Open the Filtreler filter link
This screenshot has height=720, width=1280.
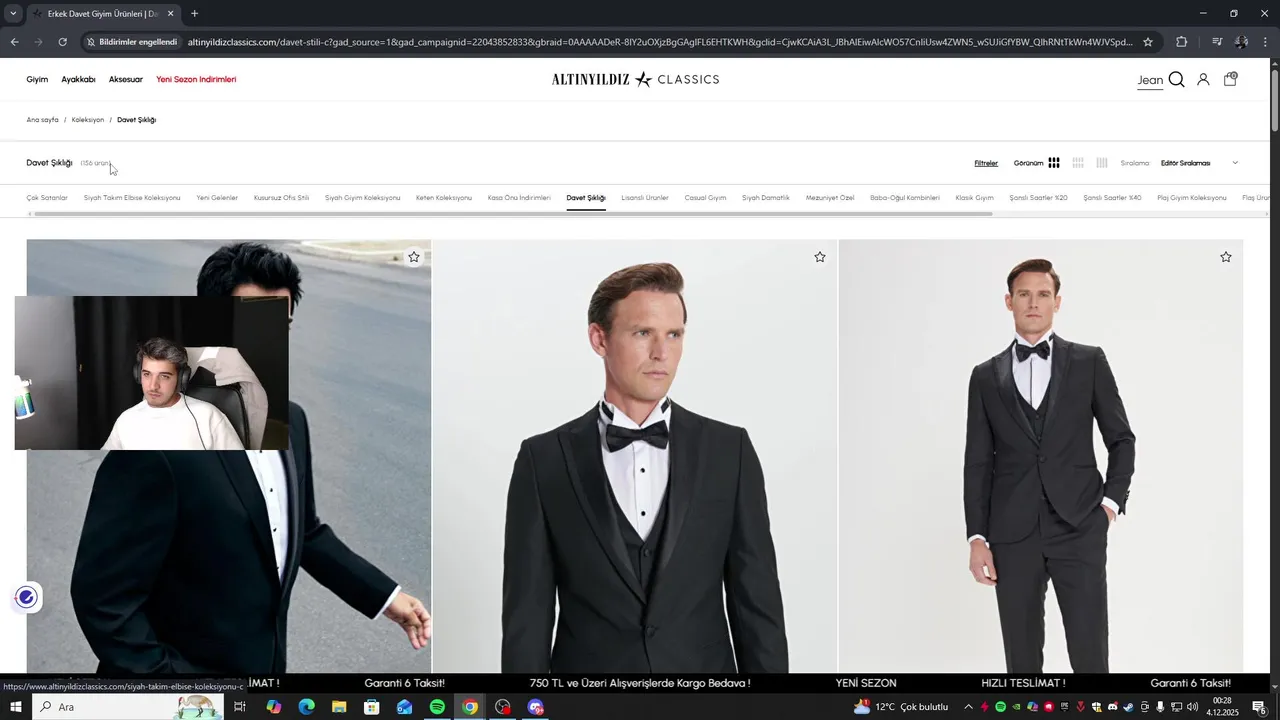[x=986, y=163]
